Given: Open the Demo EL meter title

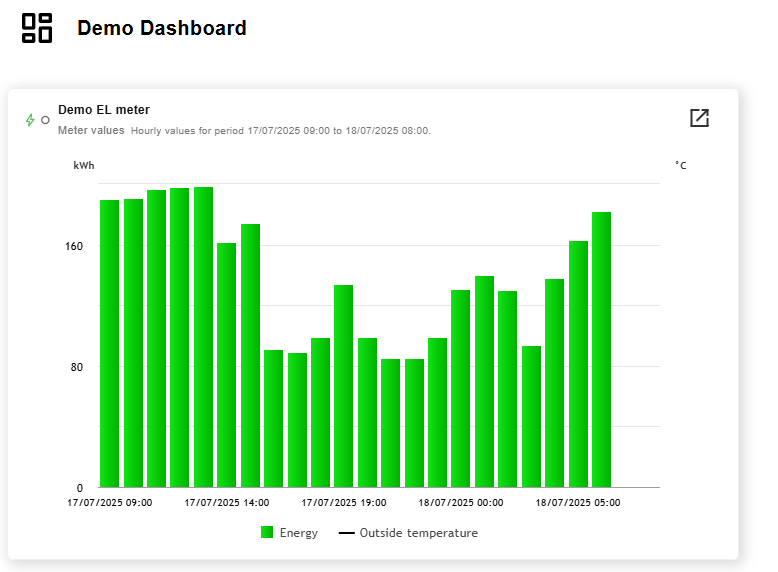Looking at the screenshot, I should coord(104,110).
